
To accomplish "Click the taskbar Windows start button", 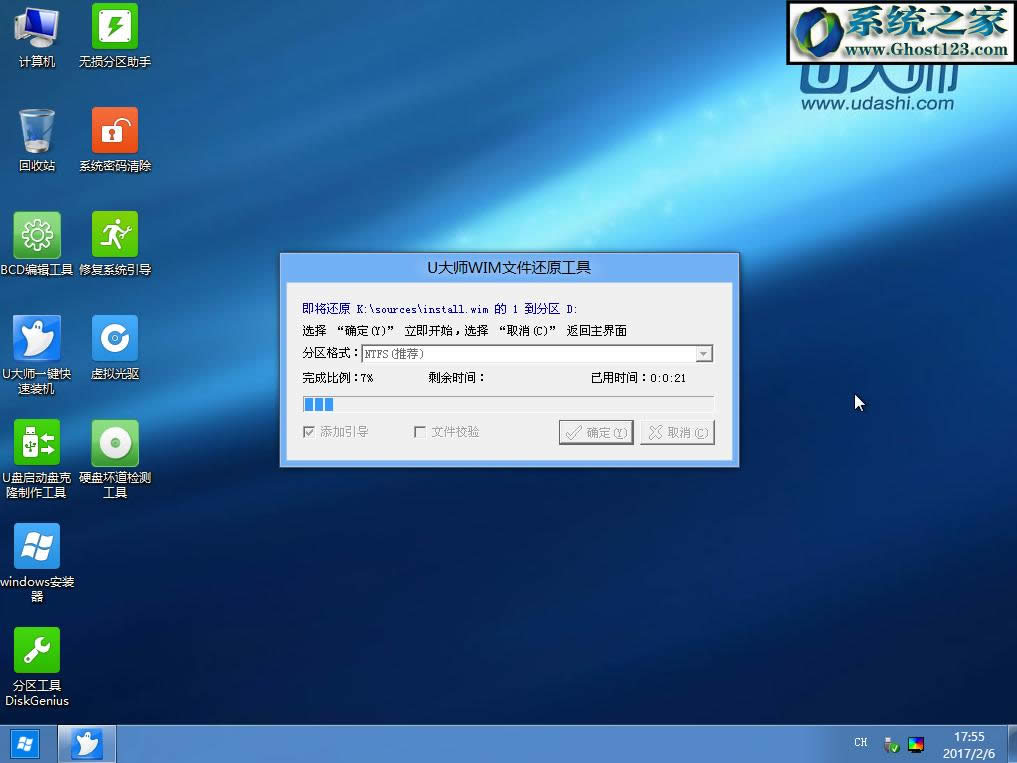I will [x=23, y=743].
